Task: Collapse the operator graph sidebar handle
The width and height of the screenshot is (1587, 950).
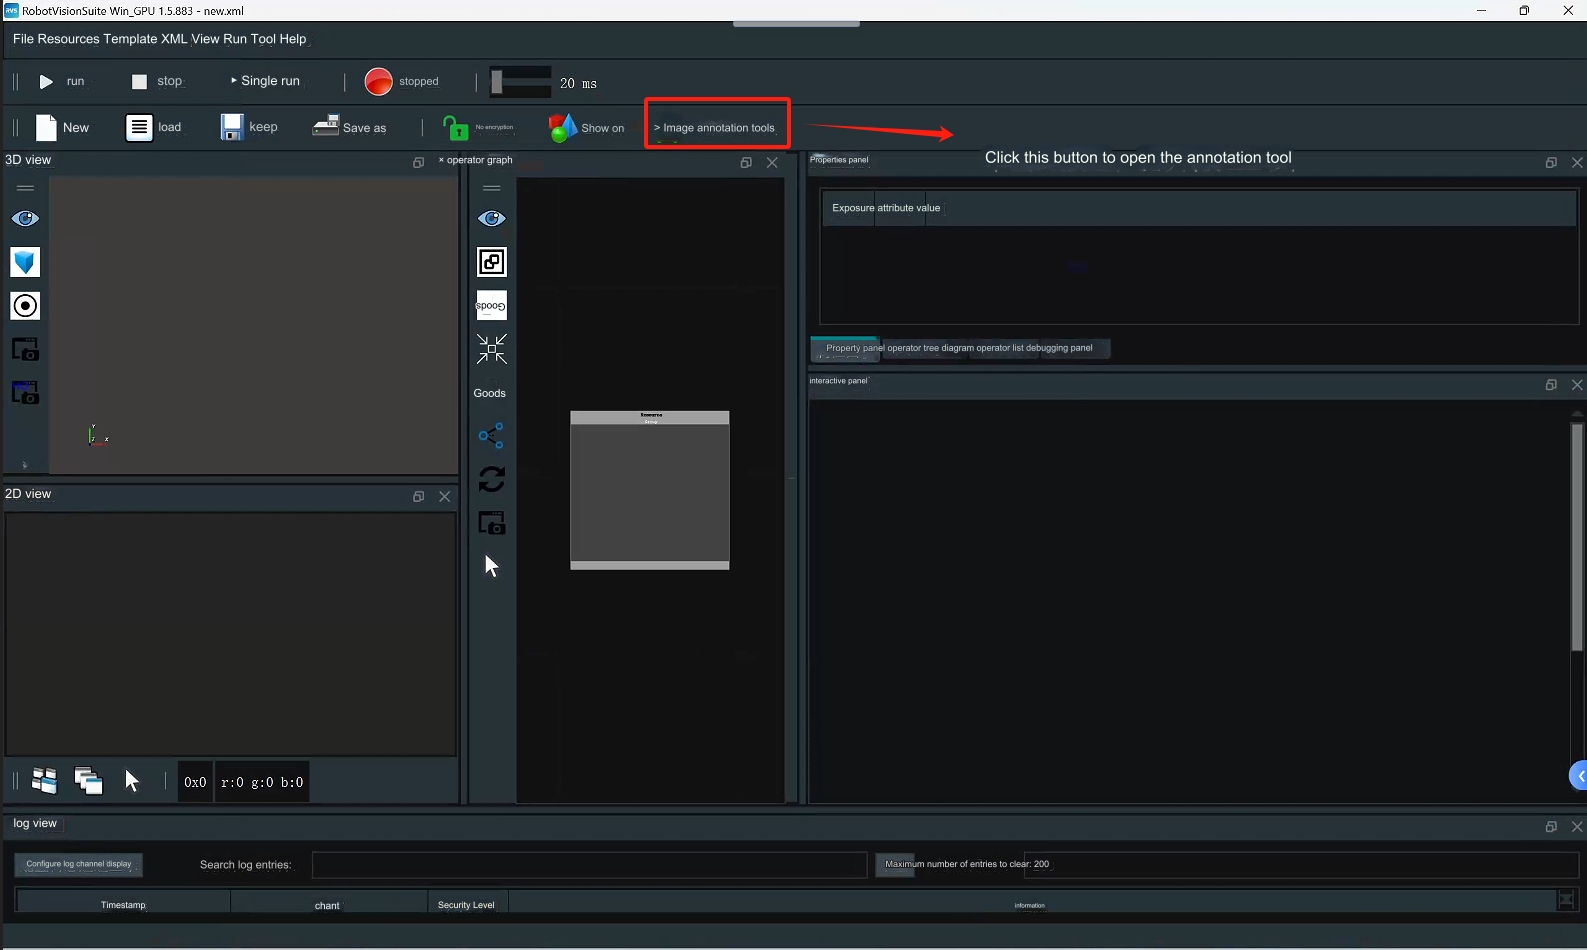Action: 491,188
